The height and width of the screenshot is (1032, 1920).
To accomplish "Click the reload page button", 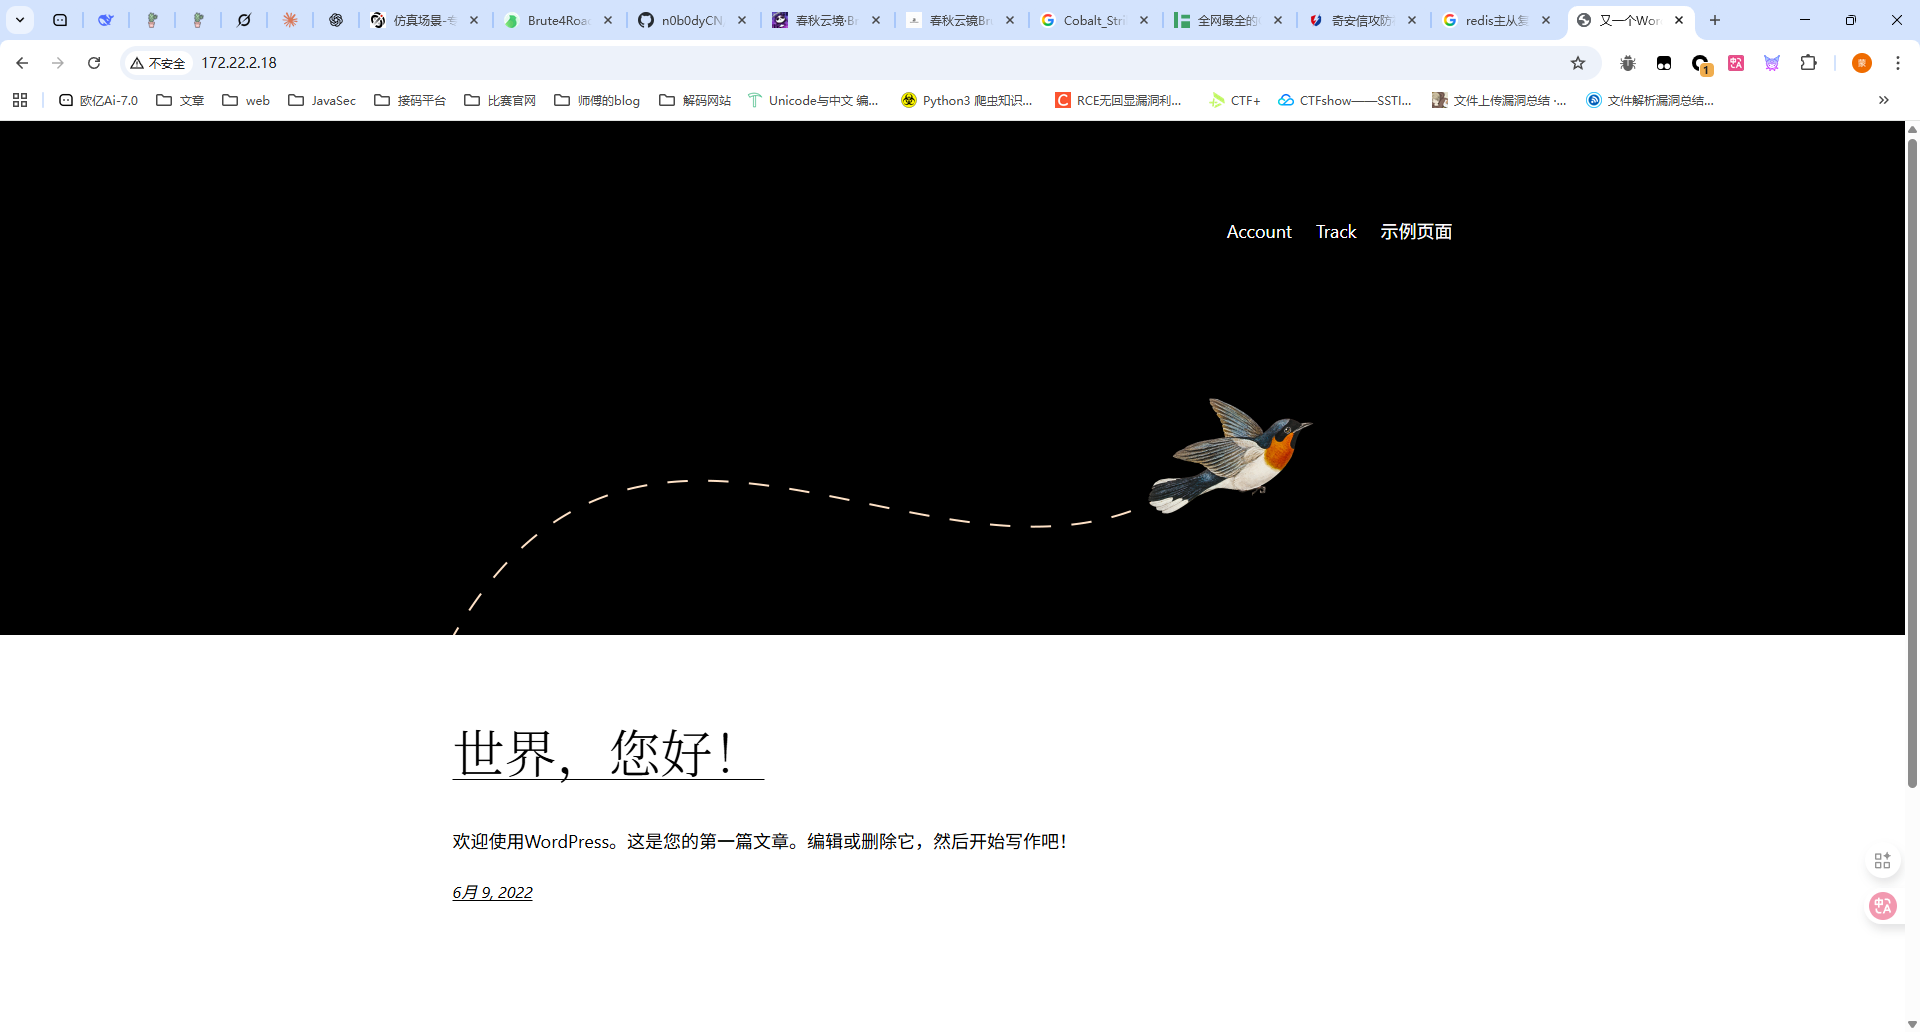I will [94, 62].
